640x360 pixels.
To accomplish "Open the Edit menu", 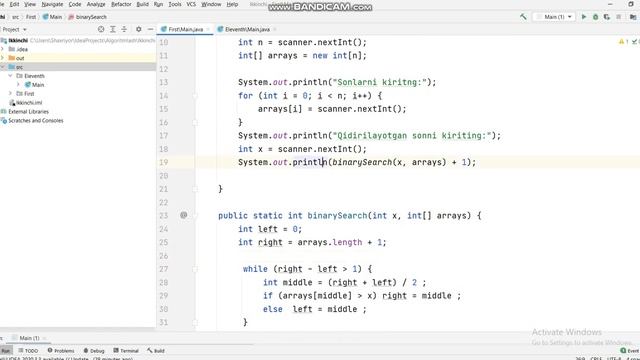I will point(14,4).
